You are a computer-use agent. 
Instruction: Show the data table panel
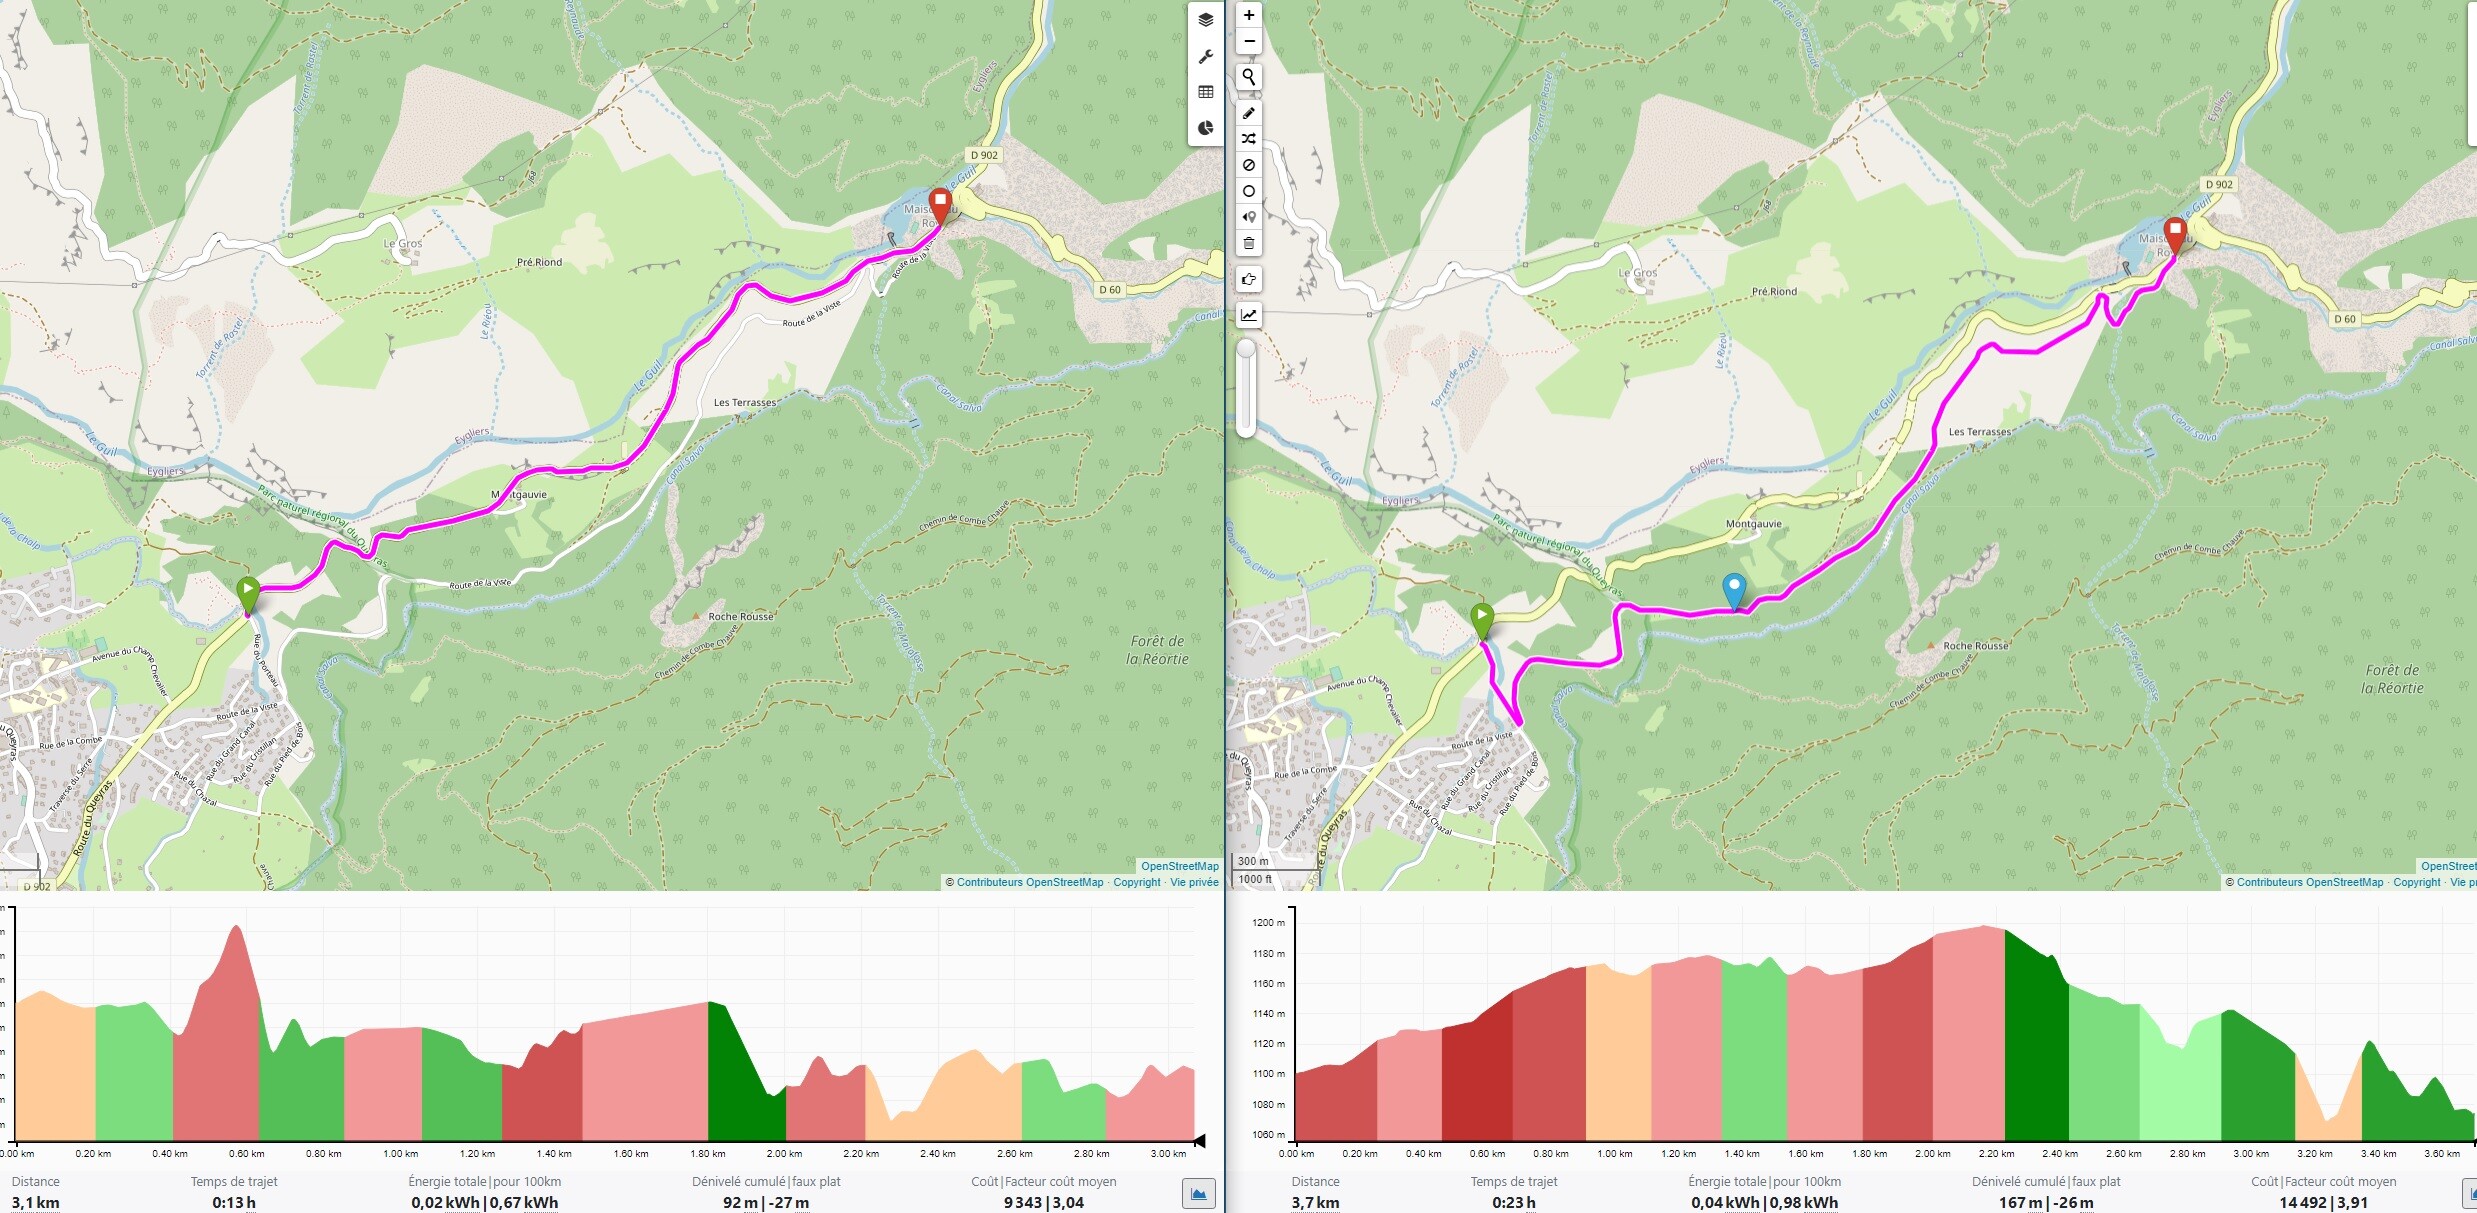[x=1205, y=92]
